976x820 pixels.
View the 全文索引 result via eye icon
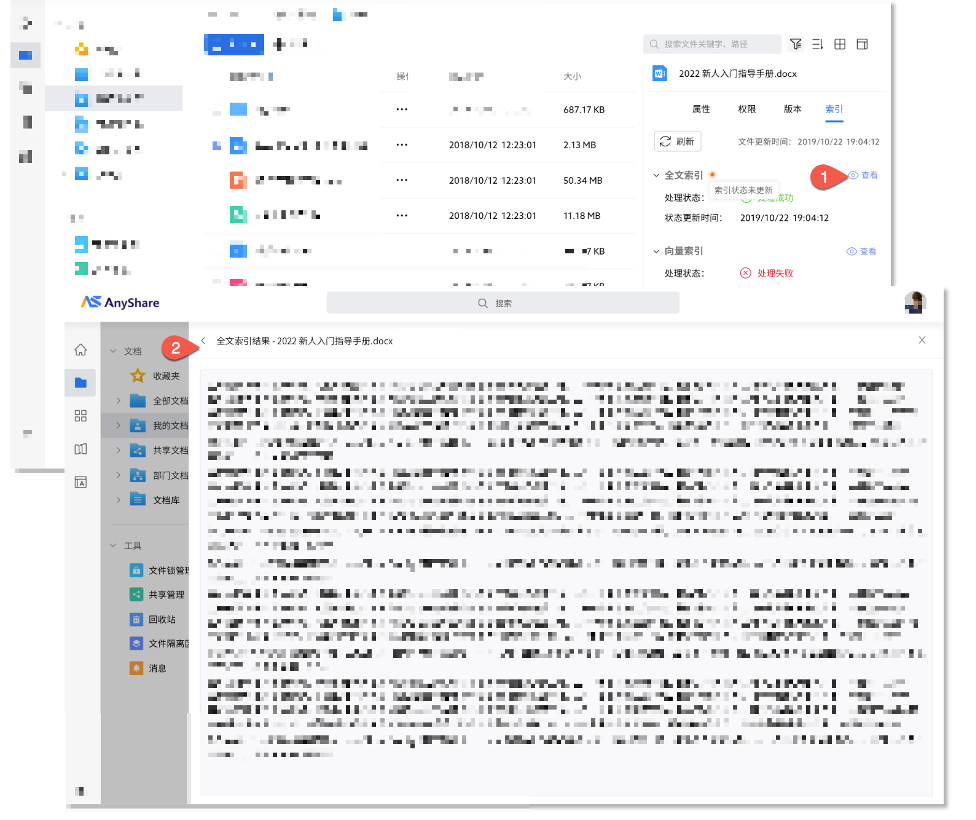862,175
